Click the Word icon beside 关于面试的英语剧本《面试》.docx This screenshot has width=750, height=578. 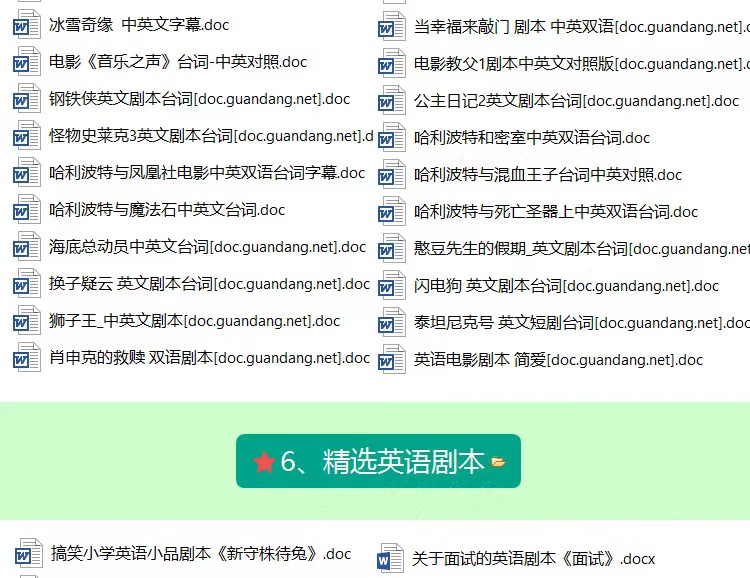390,558
